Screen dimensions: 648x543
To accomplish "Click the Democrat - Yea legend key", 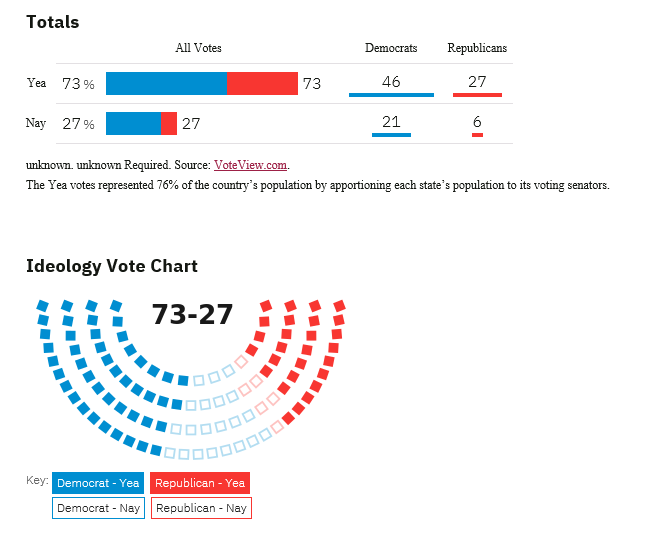I will (x=98, y=483).
